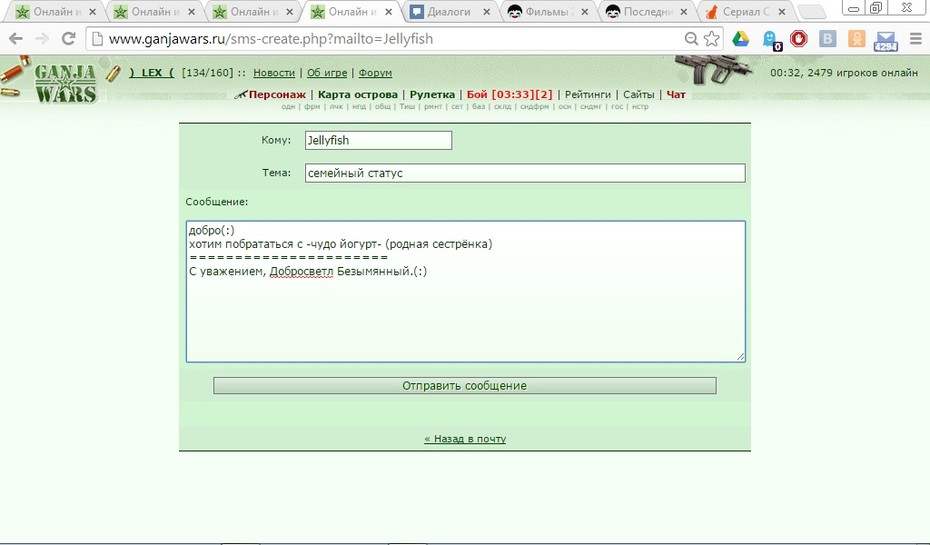The image size is (930, 545).
Task: Click the textarea resize handle corner
Action: [740, 356]
